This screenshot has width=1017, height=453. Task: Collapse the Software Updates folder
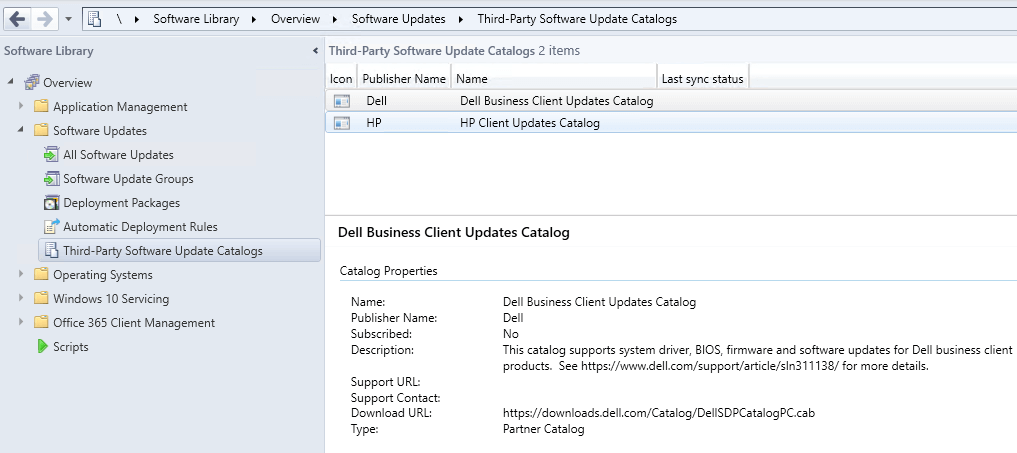pyautogui.click(x=21, y=130)
